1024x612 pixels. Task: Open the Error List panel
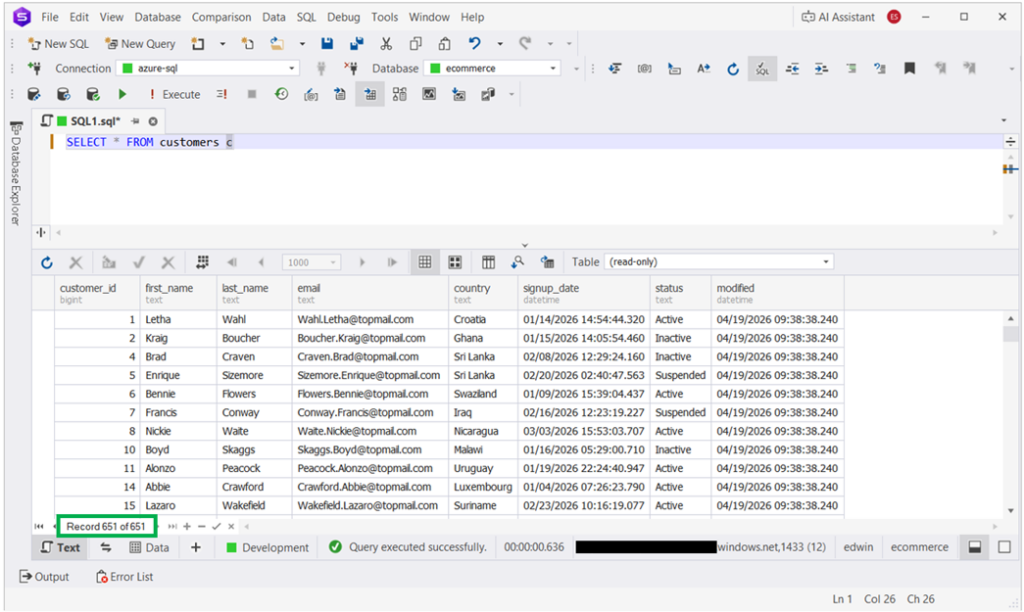tap(125, 577)
